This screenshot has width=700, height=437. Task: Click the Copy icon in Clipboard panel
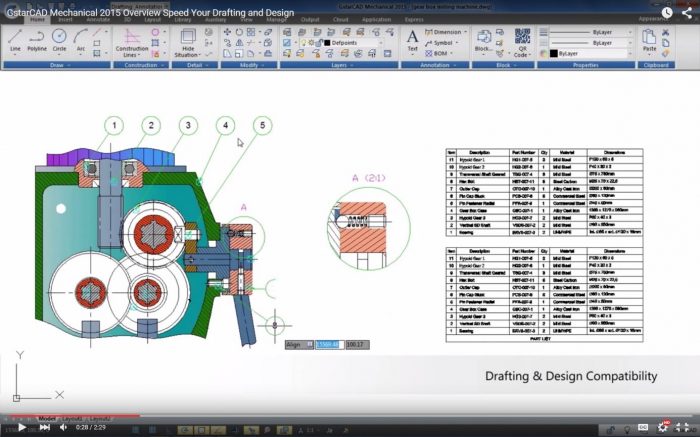point(666,43)
